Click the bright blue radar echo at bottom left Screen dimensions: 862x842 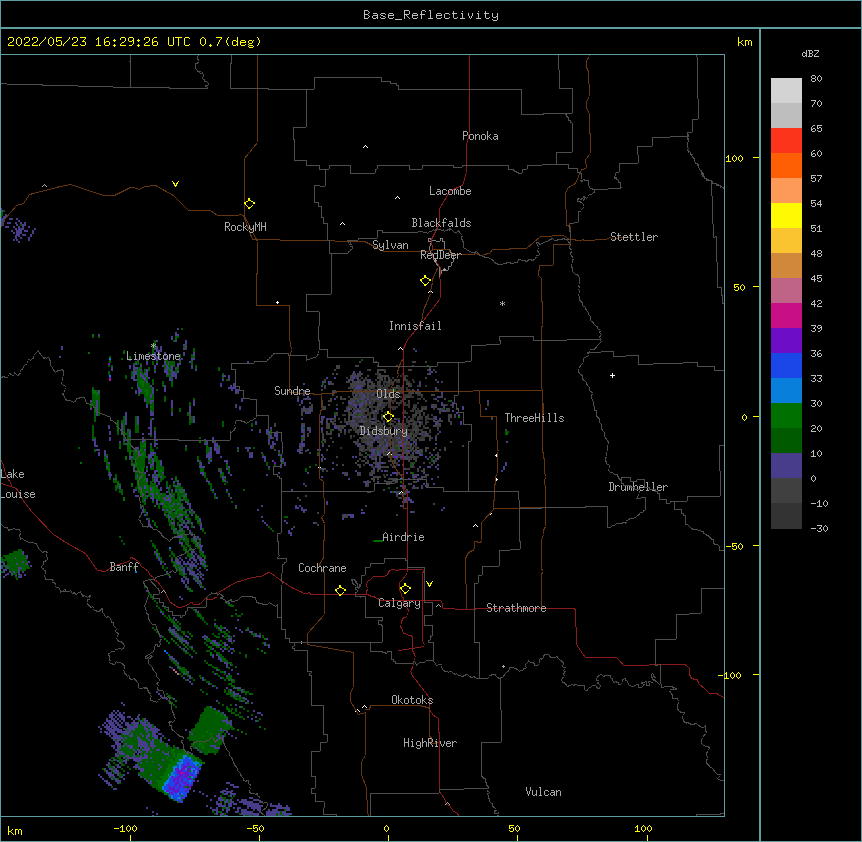pos(182,777)
